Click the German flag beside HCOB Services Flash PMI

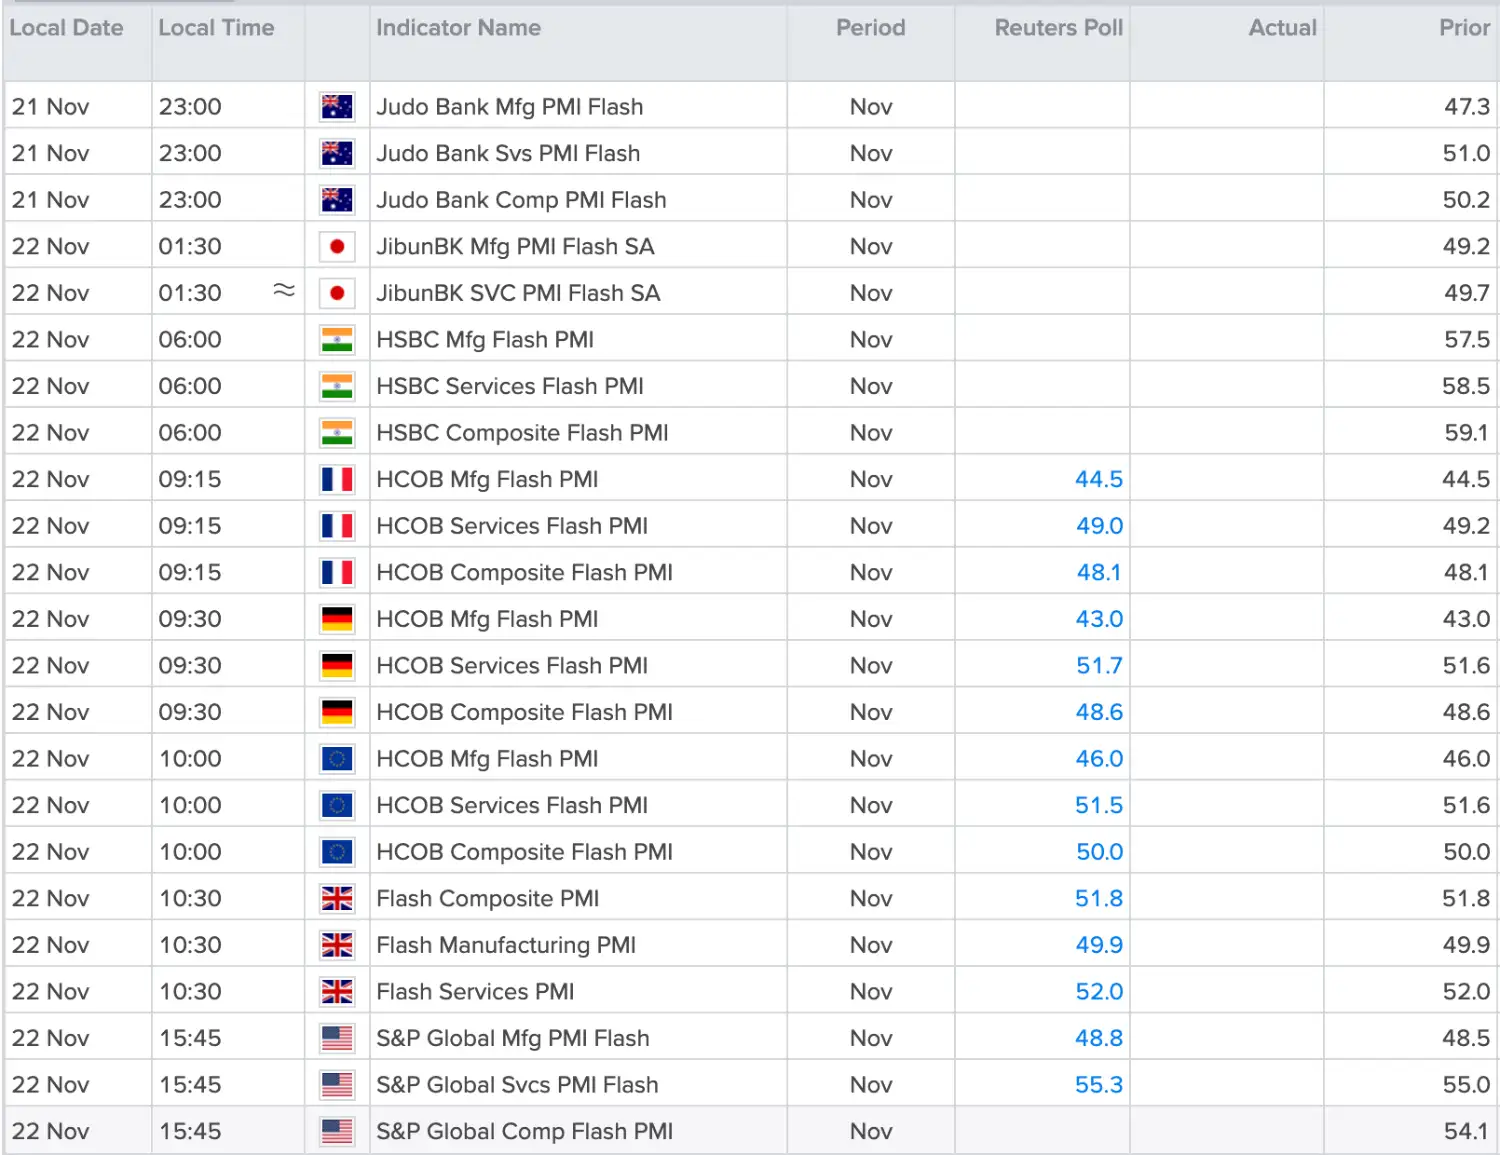(337, 666)
